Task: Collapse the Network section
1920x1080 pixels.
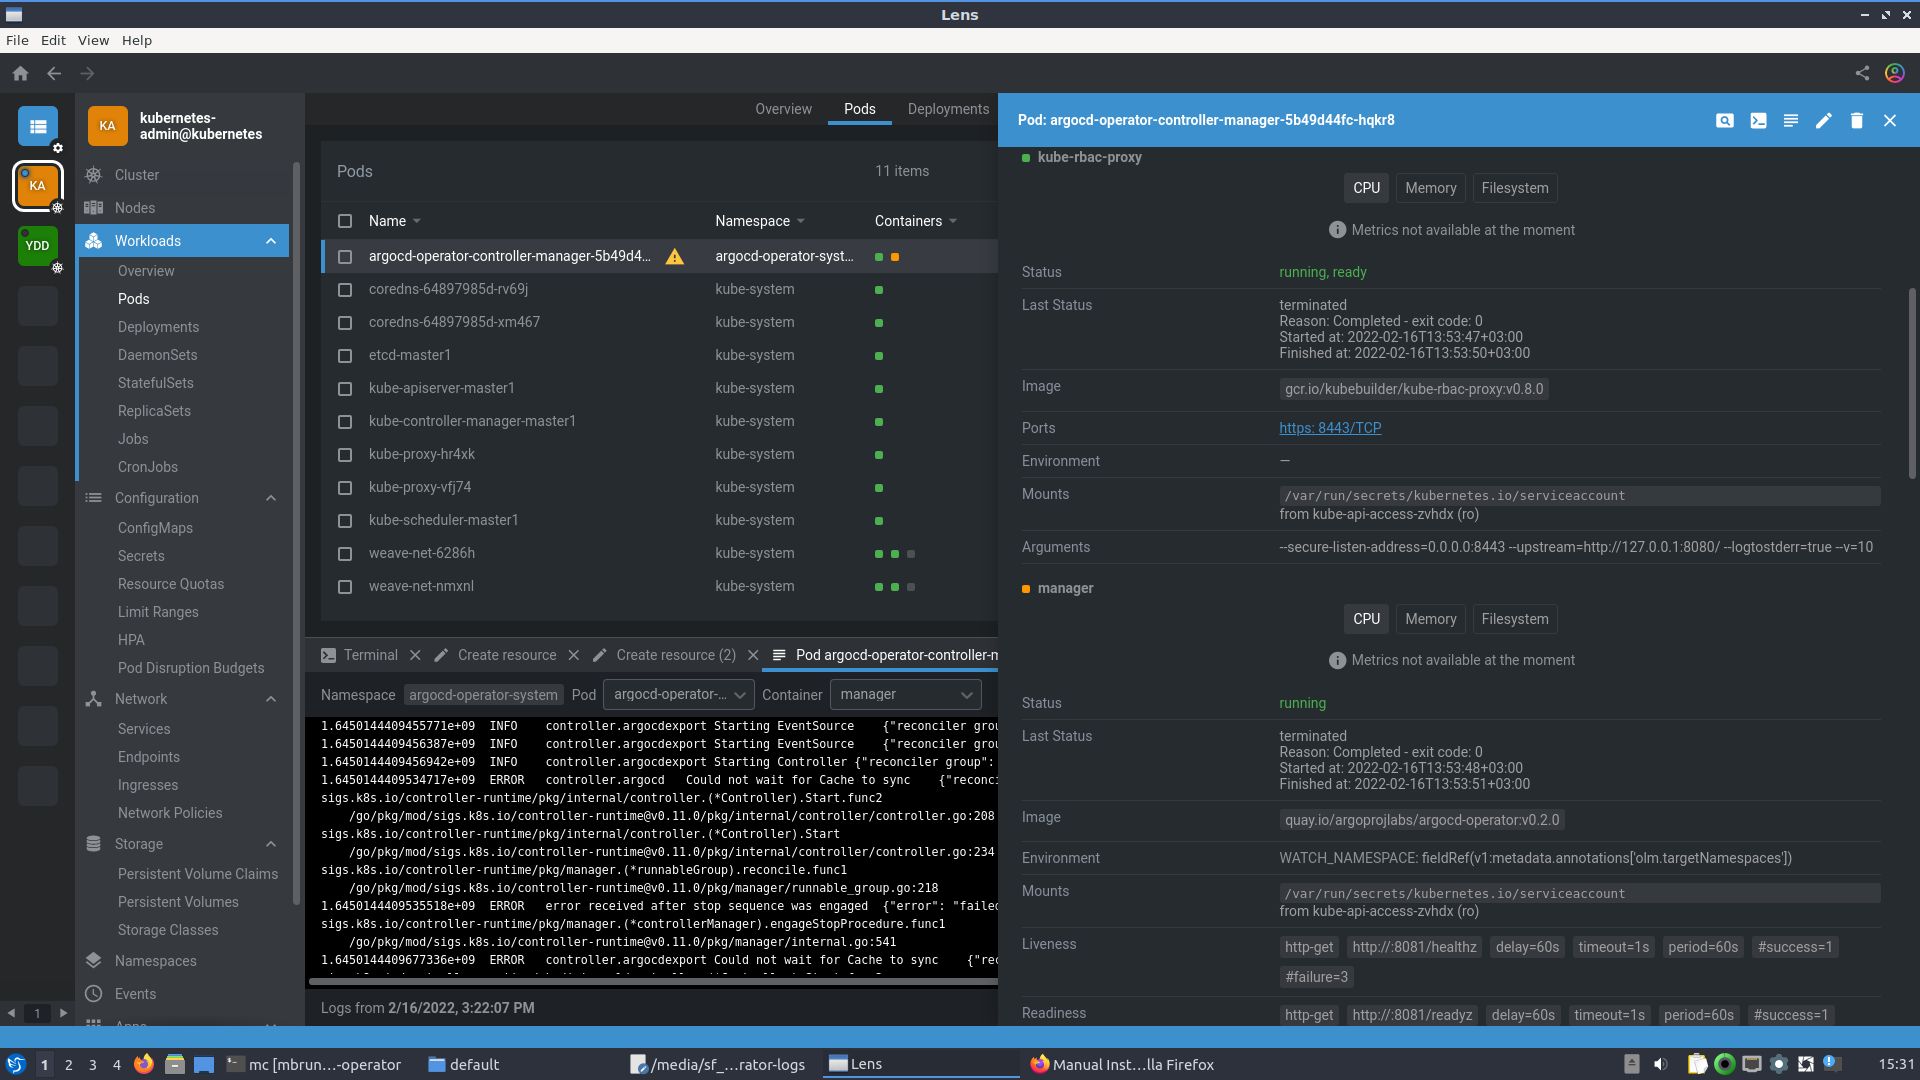Action: pyautogui.click(x=270, y=699)
